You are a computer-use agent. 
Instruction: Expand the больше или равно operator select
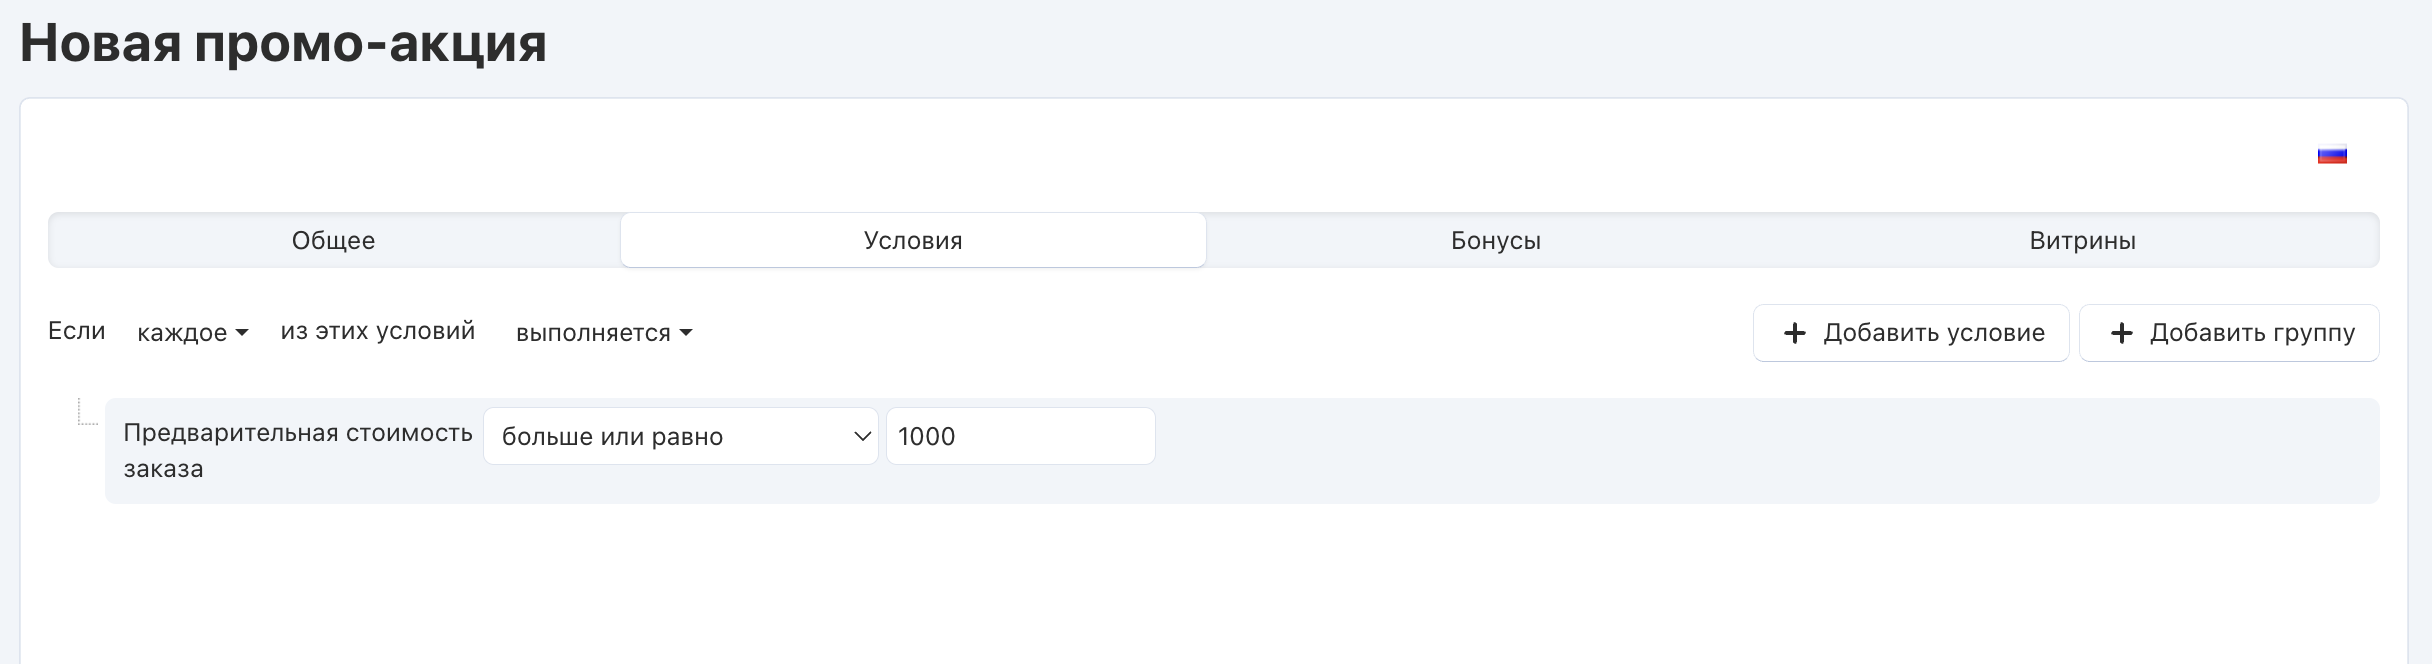click(x=680, y=436)
